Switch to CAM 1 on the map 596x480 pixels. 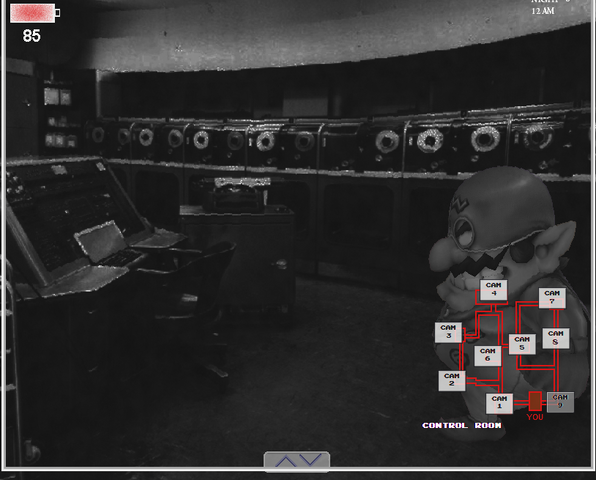tap(499, 403)
